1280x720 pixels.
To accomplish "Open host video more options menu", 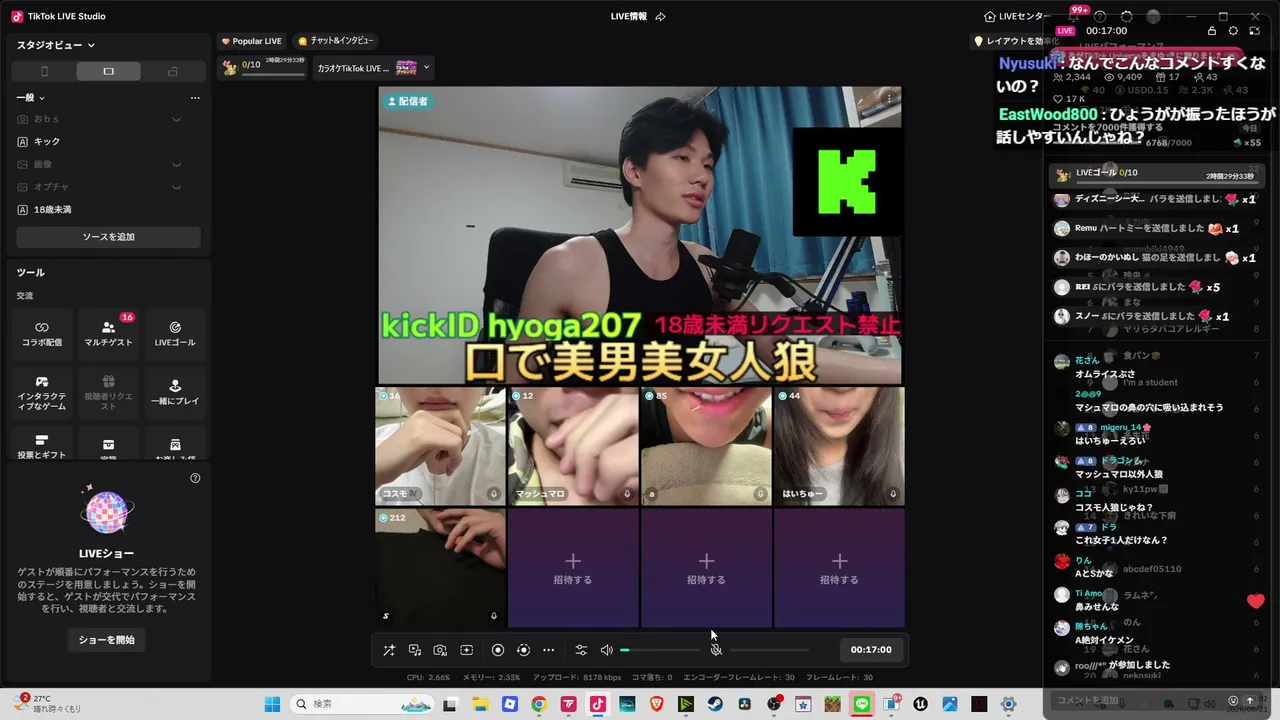I will [889, 99].
